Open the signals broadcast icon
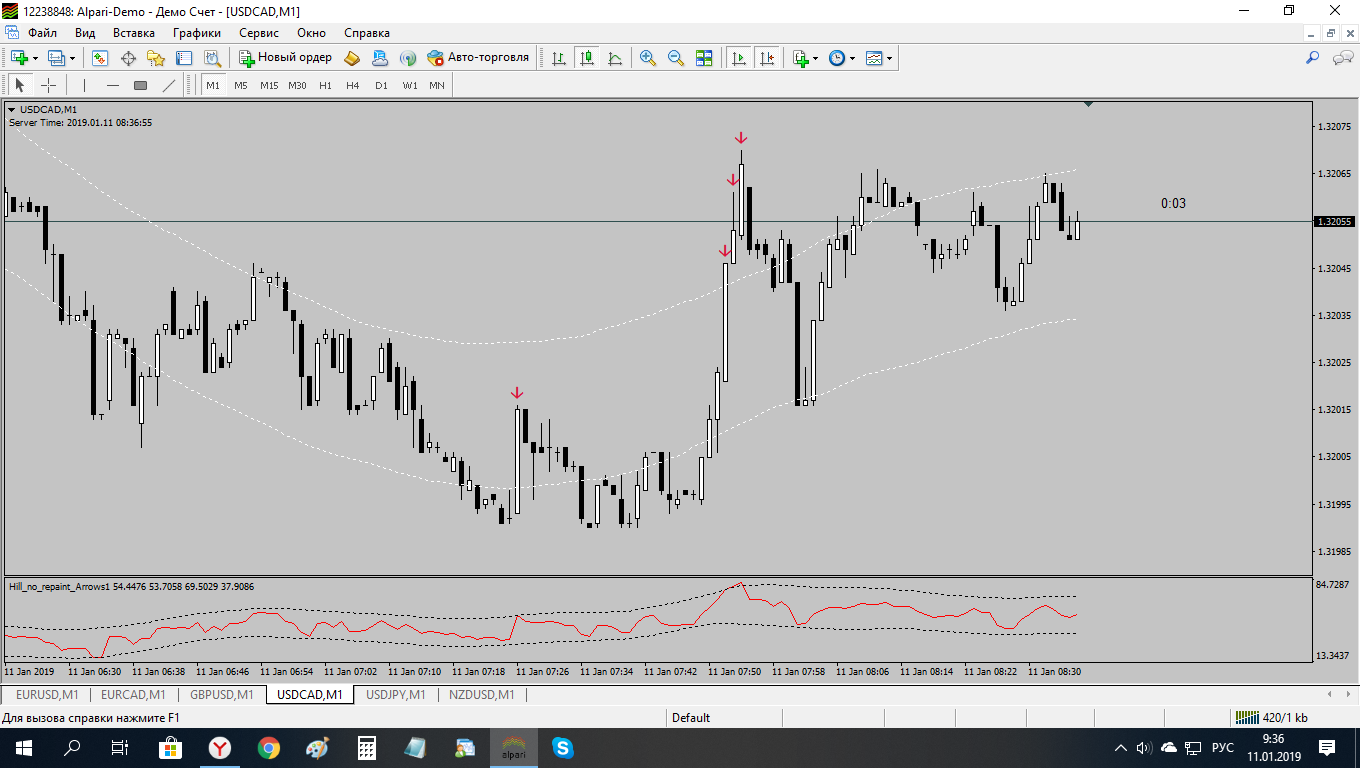The image size is (1360, 768). [408, 58]
